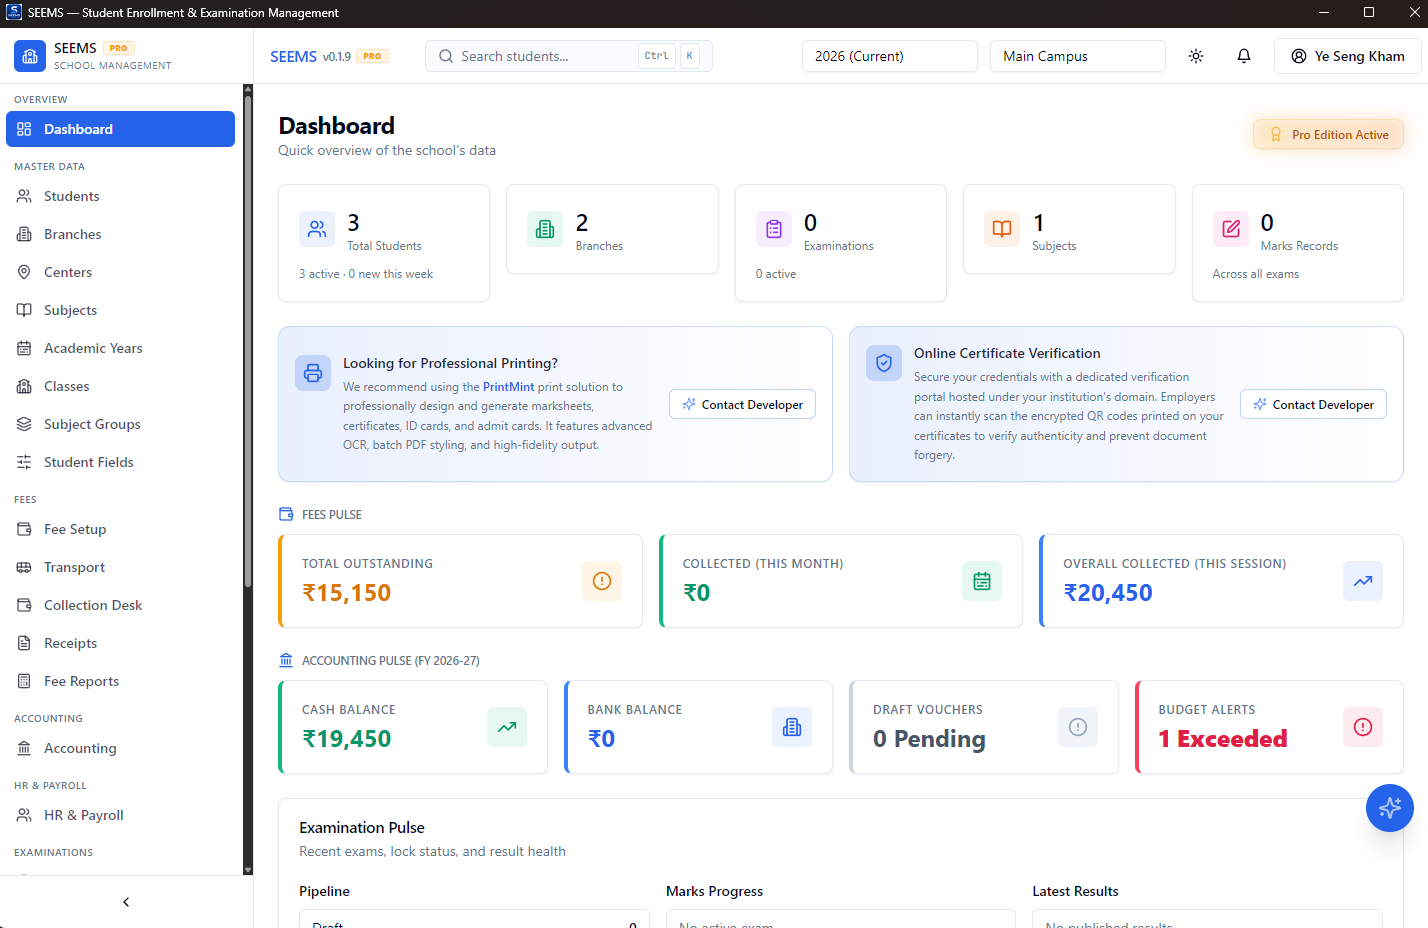
Task: Collapse the sidebar with the chevron
Action: click(x=126, y=902)
